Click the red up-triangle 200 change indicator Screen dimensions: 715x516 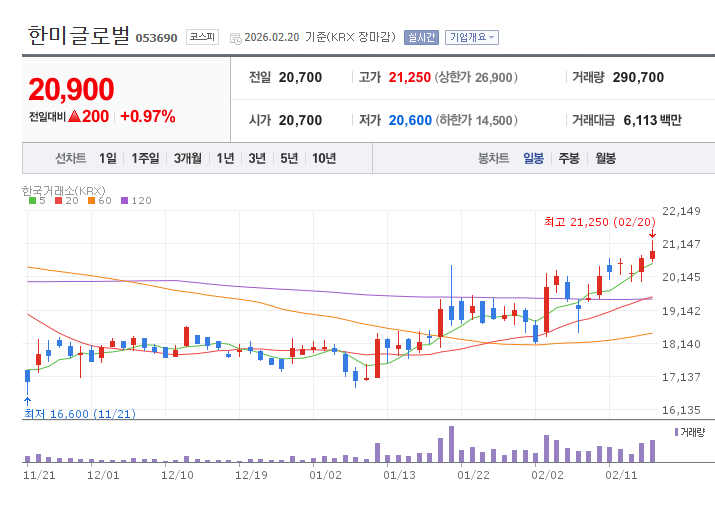click(x=88, y=117)
